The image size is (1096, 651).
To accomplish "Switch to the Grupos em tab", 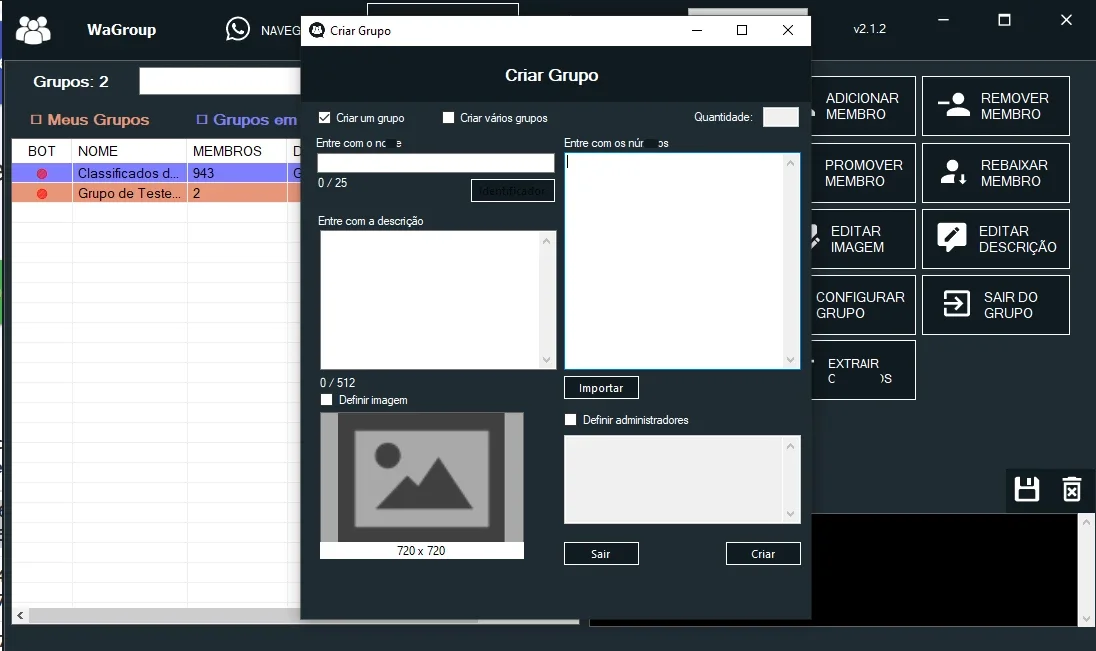I will coord(247,120).
